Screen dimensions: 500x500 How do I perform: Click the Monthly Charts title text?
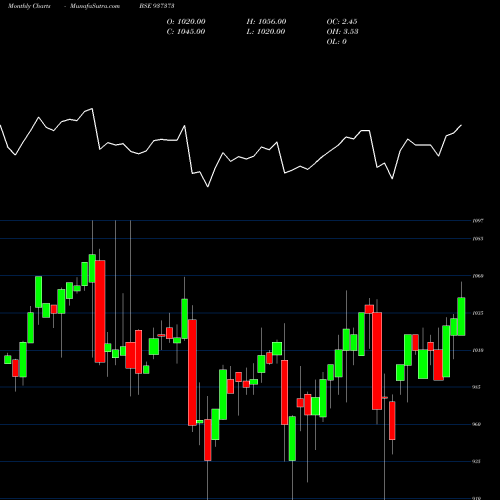click(x=29, y=6)
